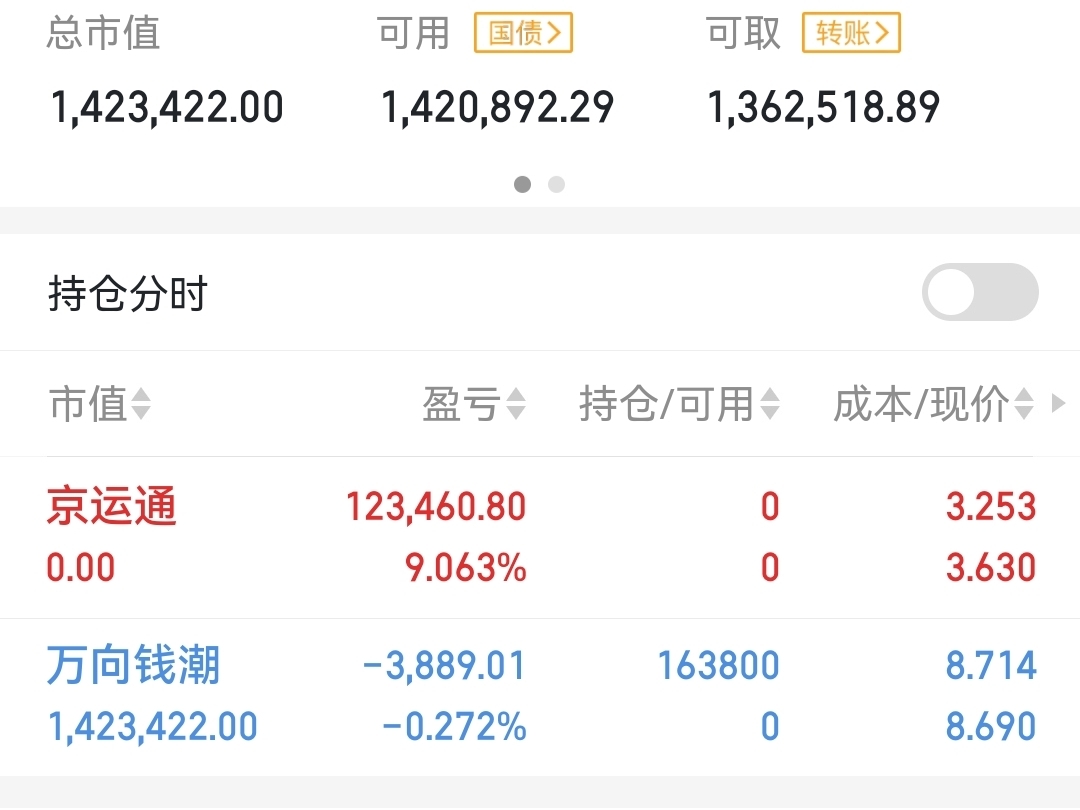Tap withdrawable amount 1,362,518.89
This screenshot has height=810, width=1080.
click(x=824, y=107)
